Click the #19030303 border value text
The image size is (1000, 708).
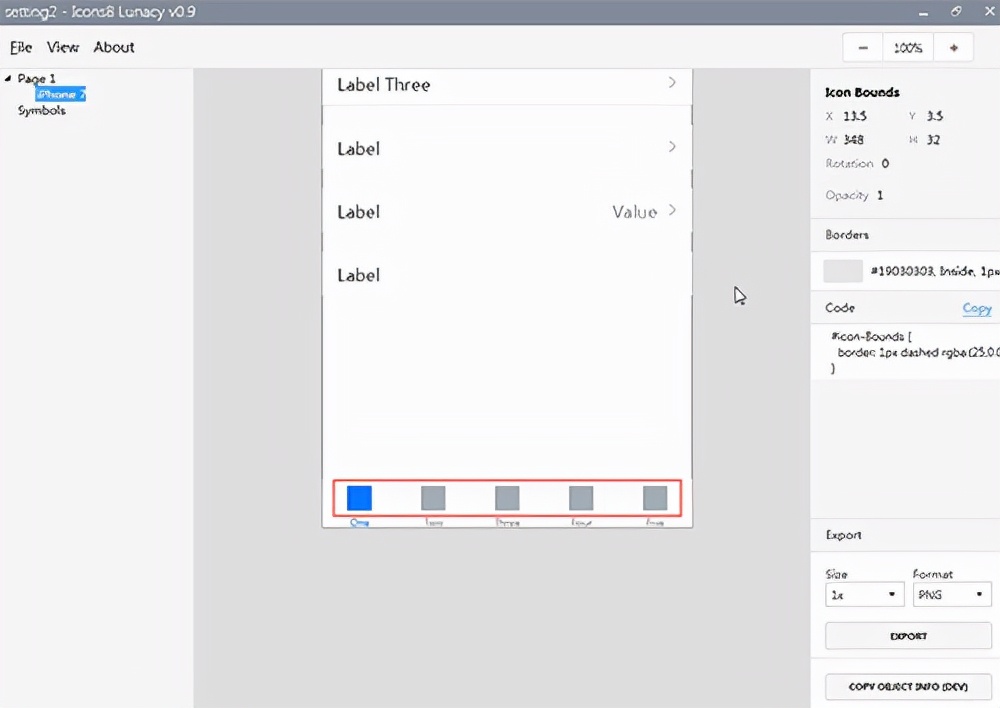point(935,271)
